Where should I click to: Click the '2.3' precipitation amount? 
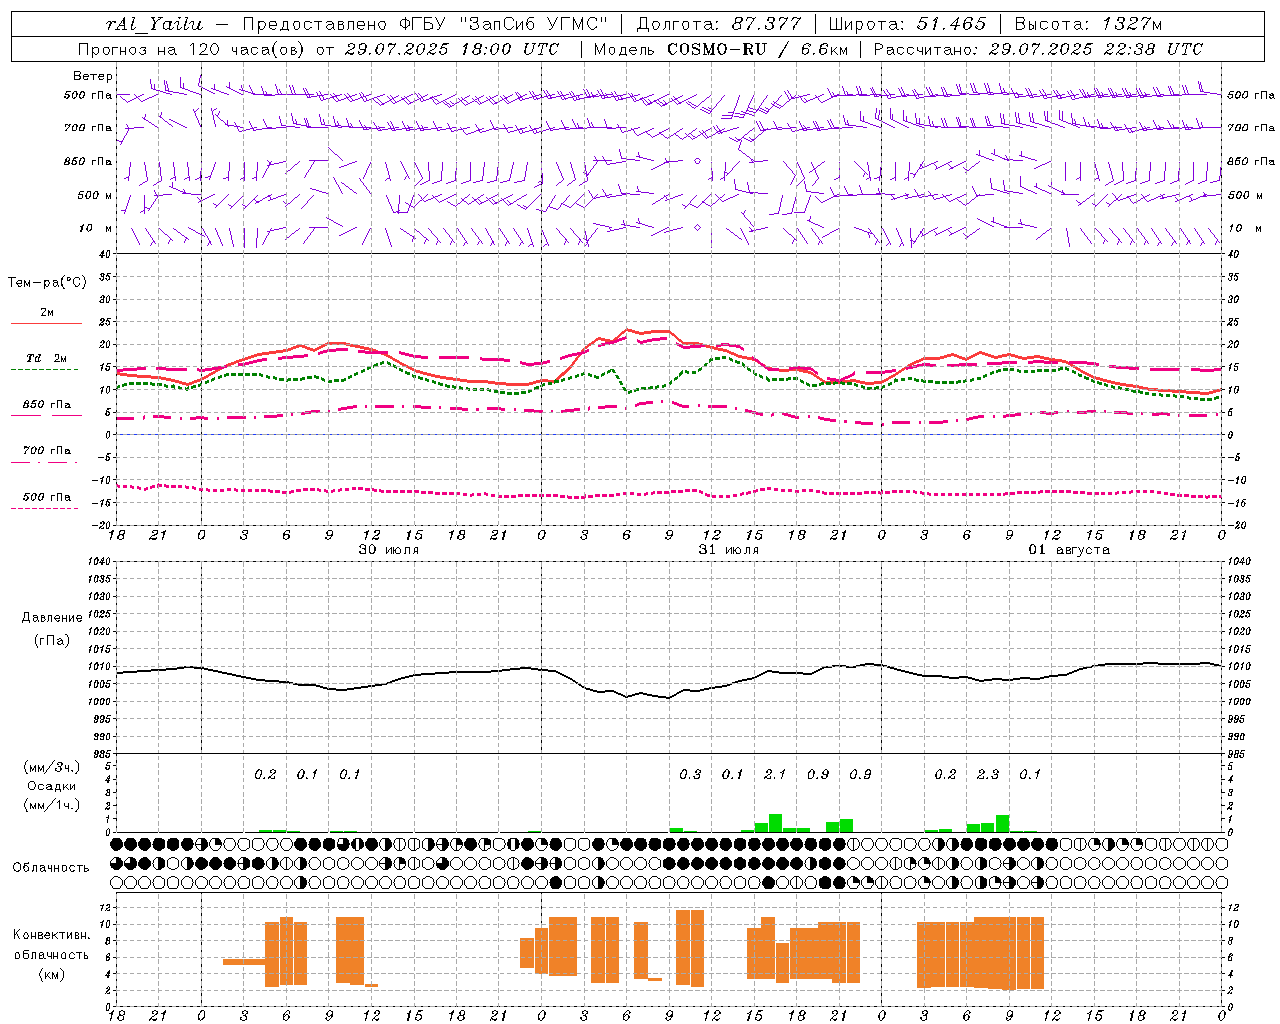click(x=988, y=775)
